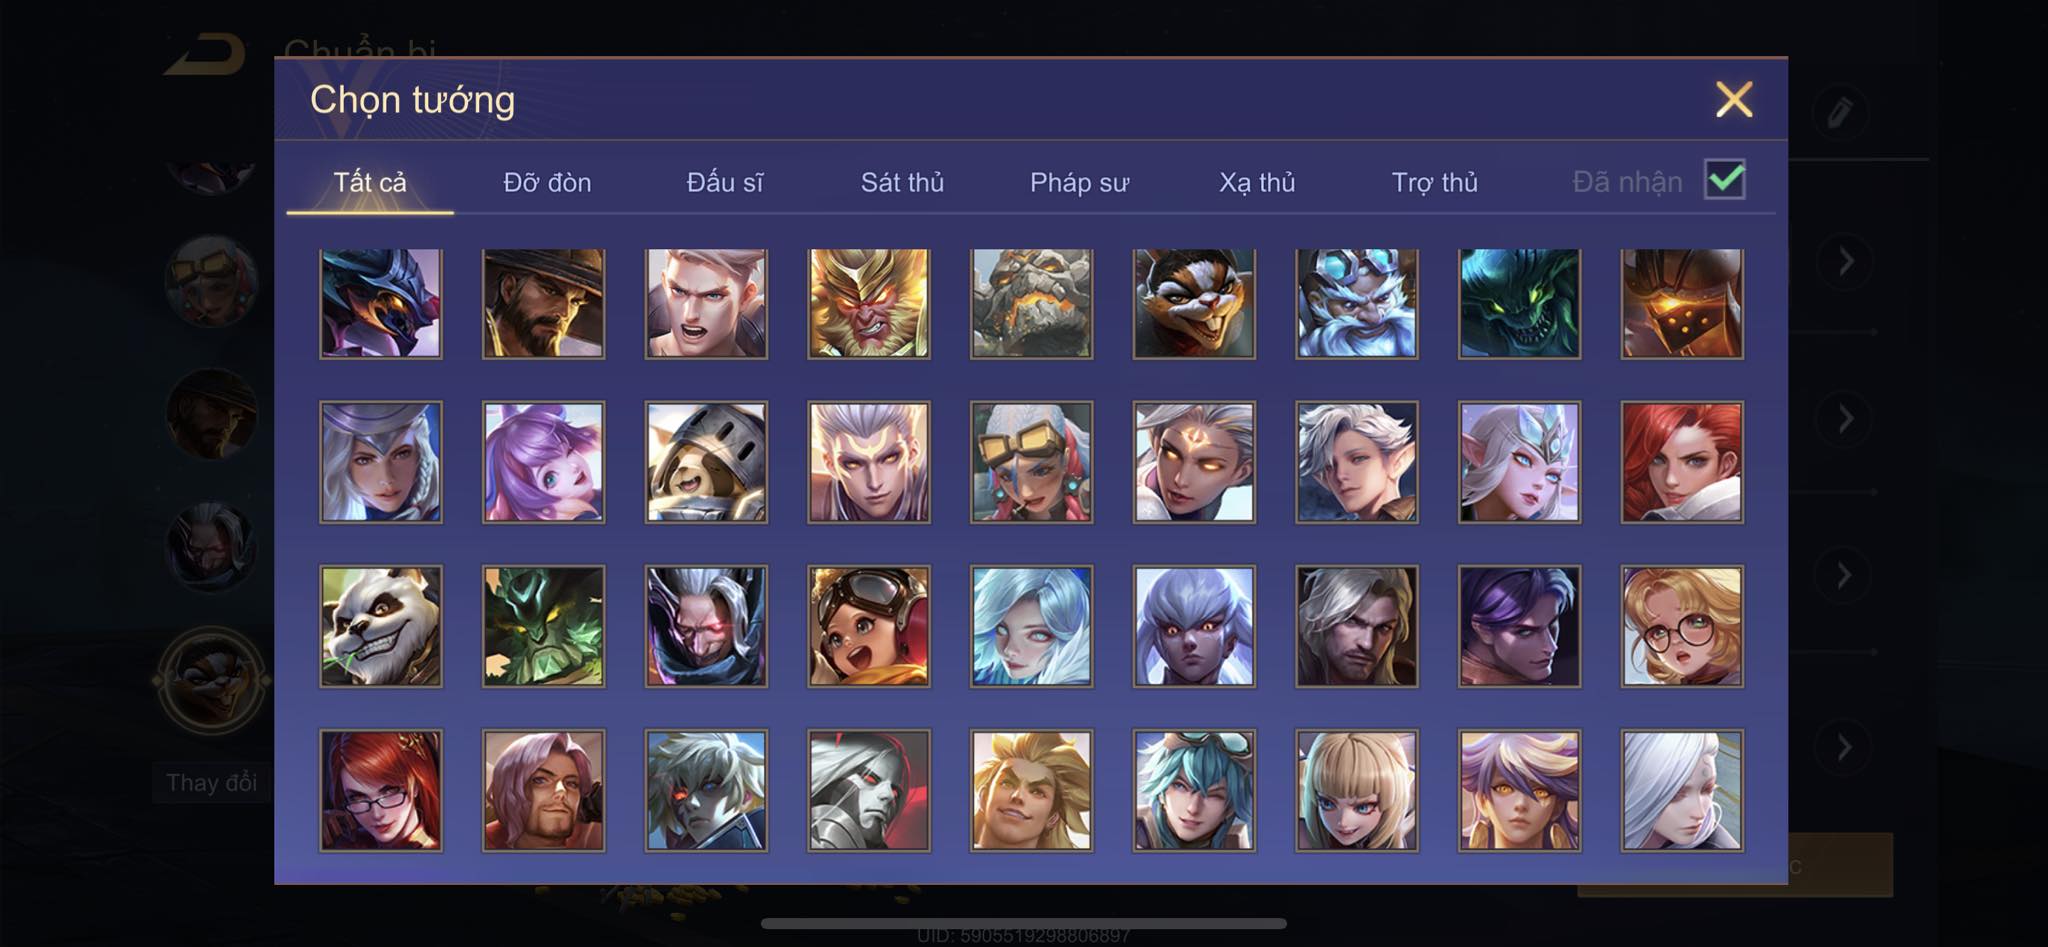Pick the cowboy hat bearded hero

pos(544,304)
